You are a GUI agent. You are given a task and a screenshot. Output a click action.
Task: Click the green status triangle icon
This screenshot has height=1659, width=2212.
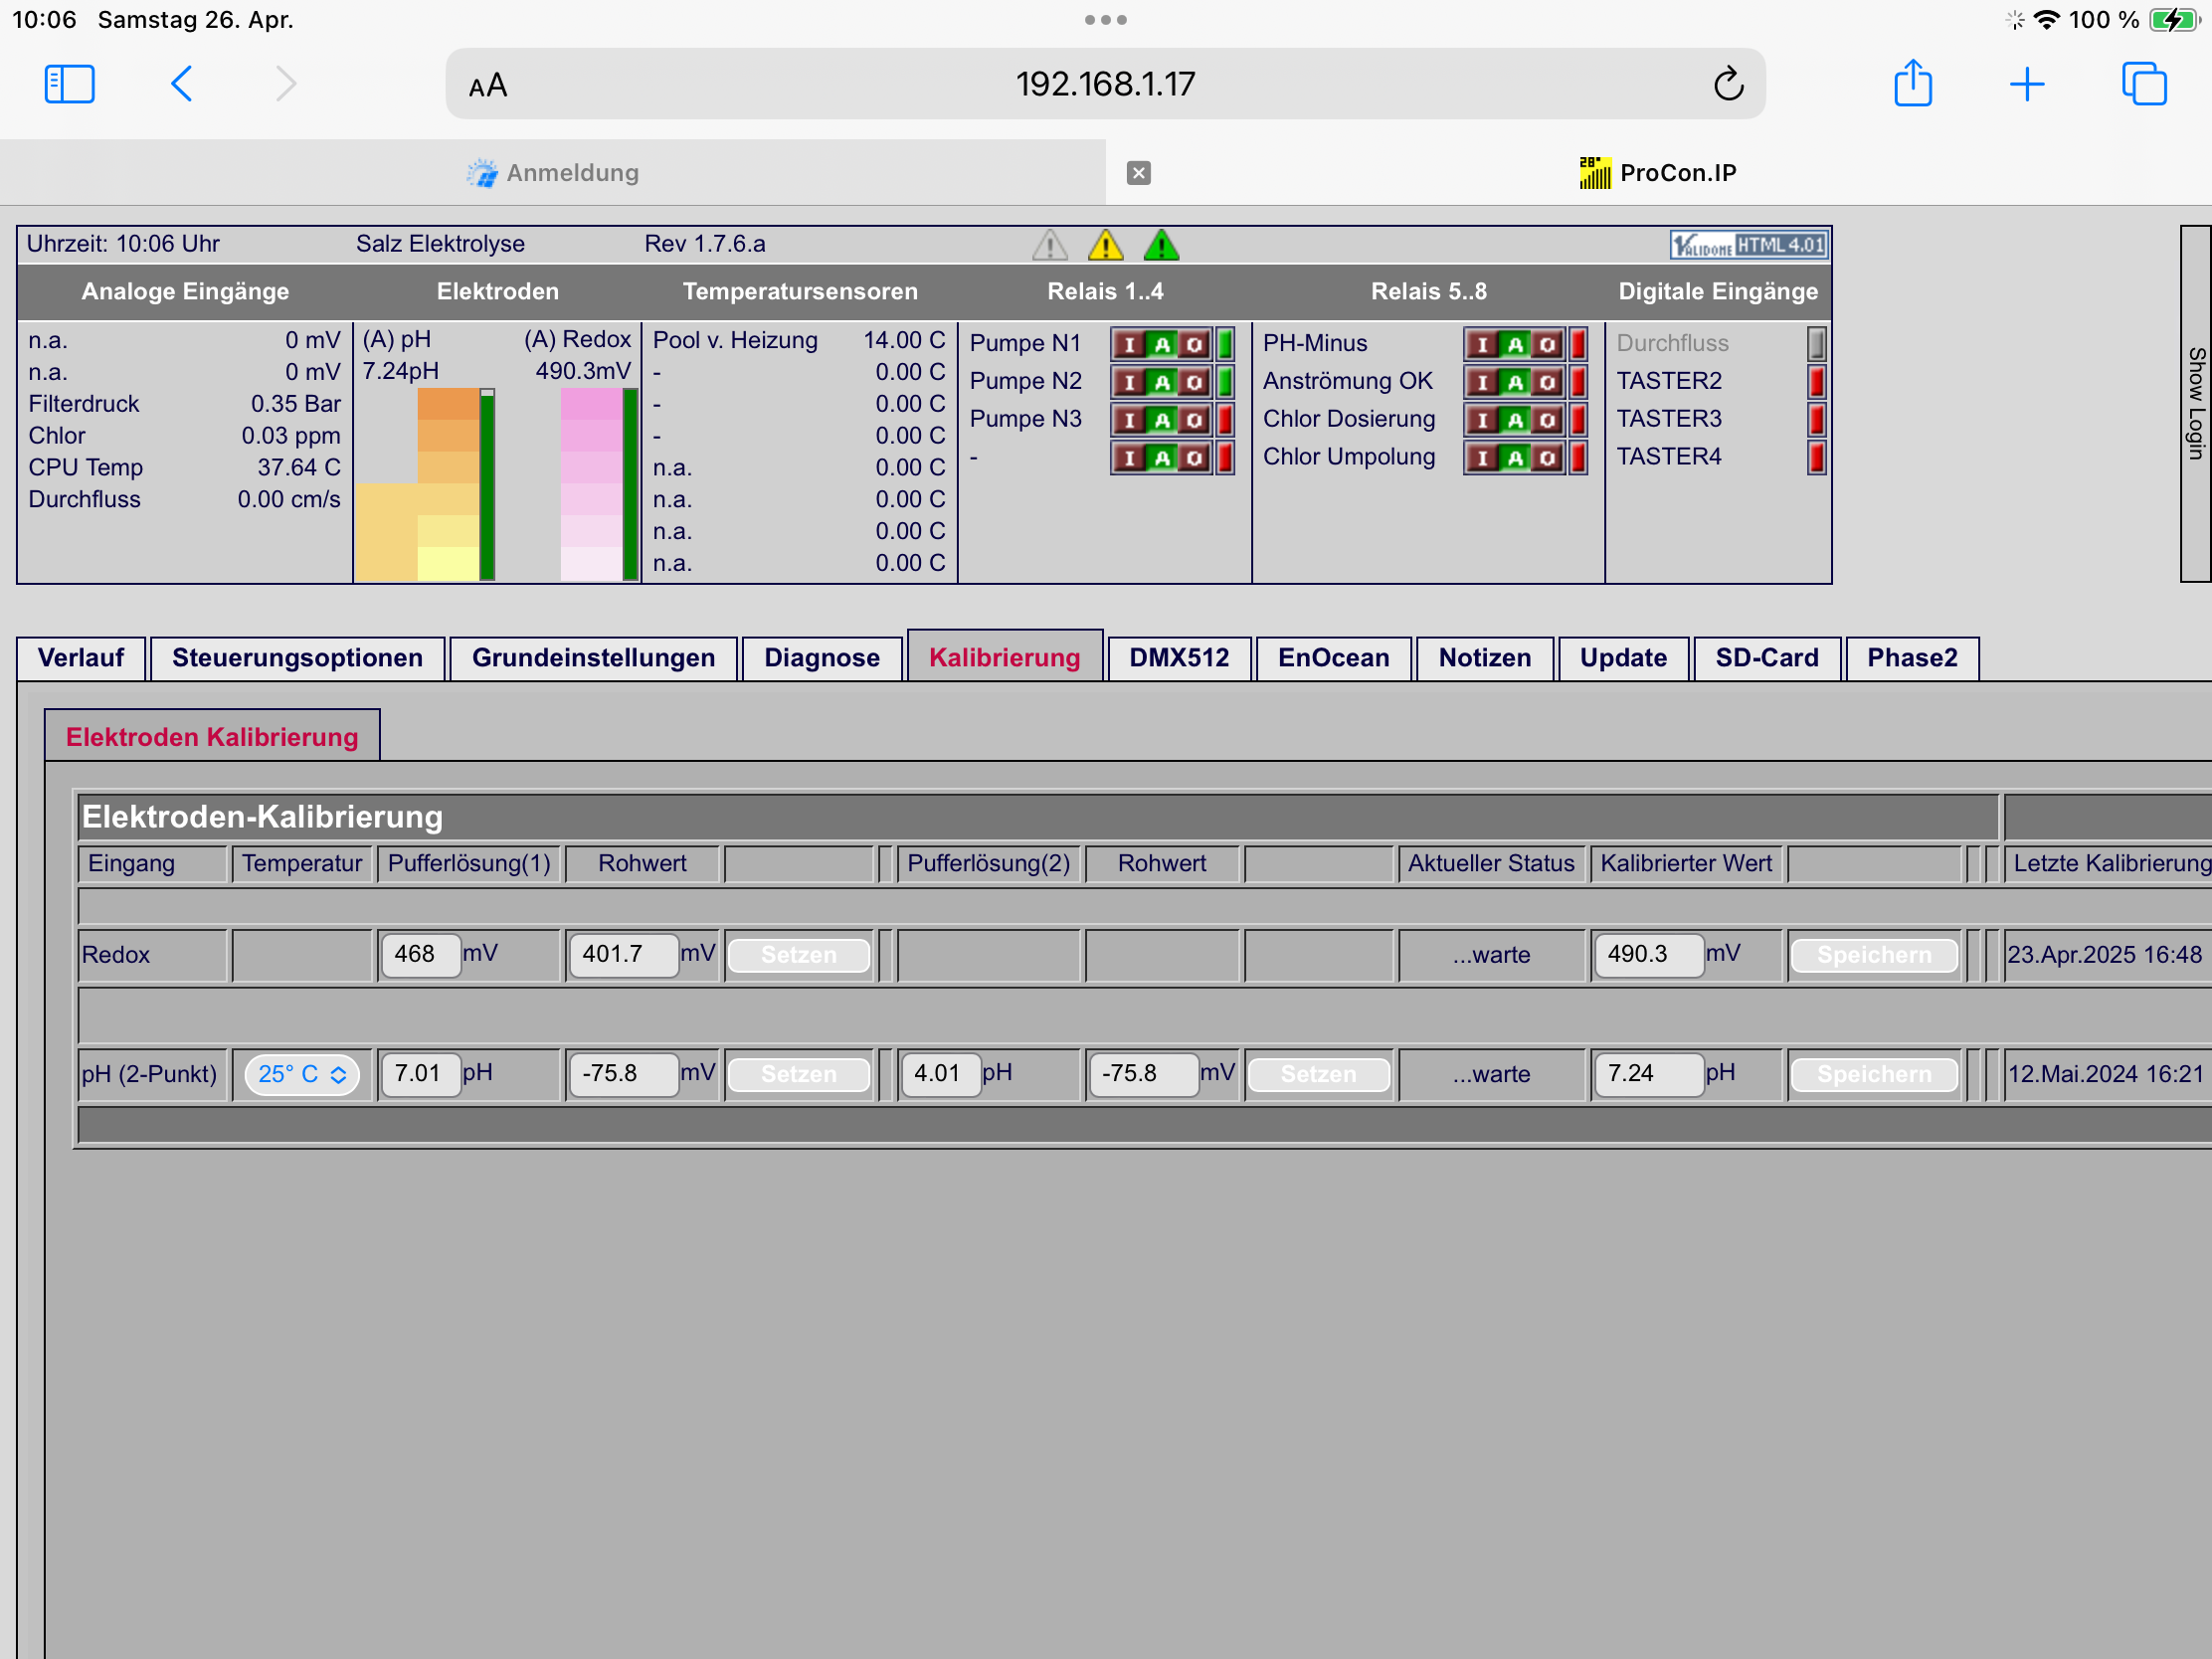1161,245
